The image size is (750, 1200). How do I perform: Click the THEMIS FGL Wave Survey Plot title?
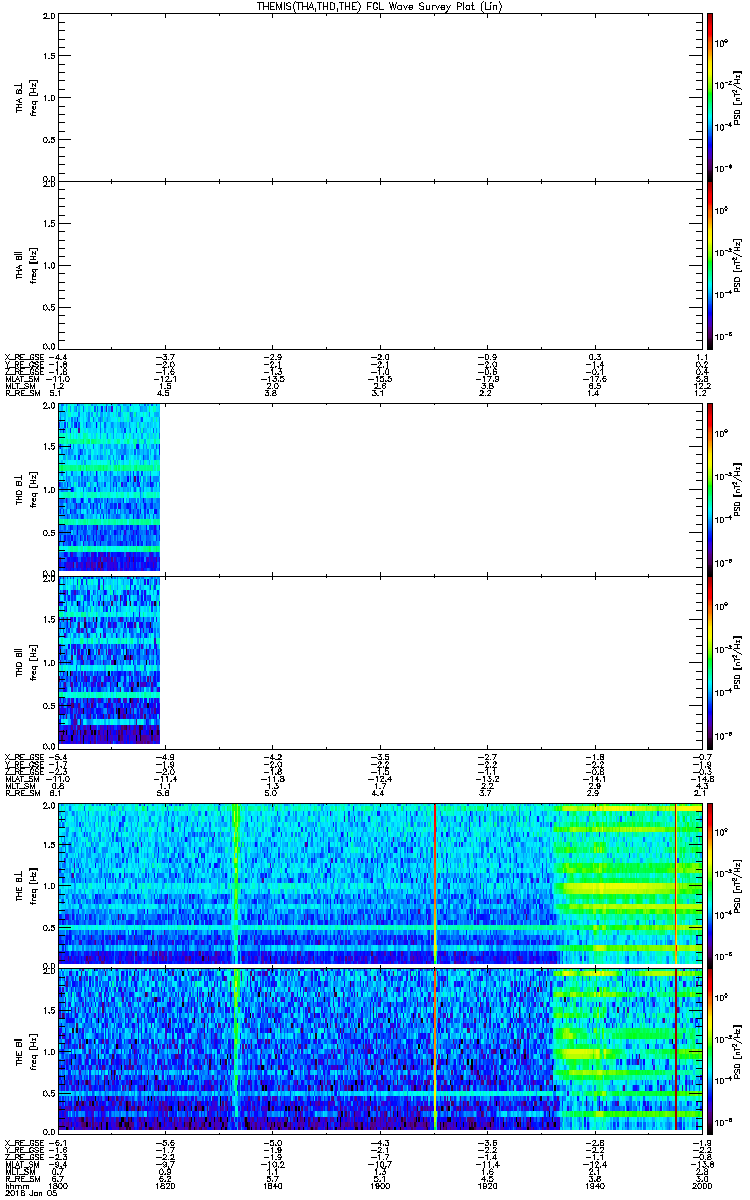tap(380, 6)
